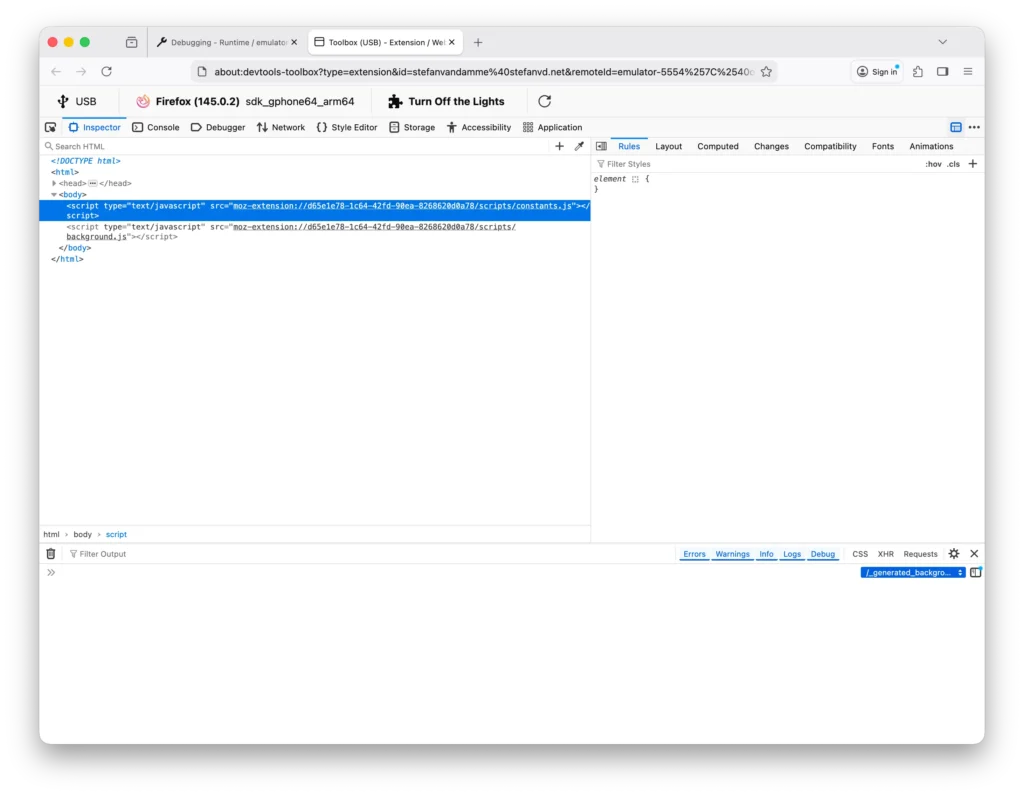
Task: Enable the Logs console filter
Action: (x=792, y=553)
